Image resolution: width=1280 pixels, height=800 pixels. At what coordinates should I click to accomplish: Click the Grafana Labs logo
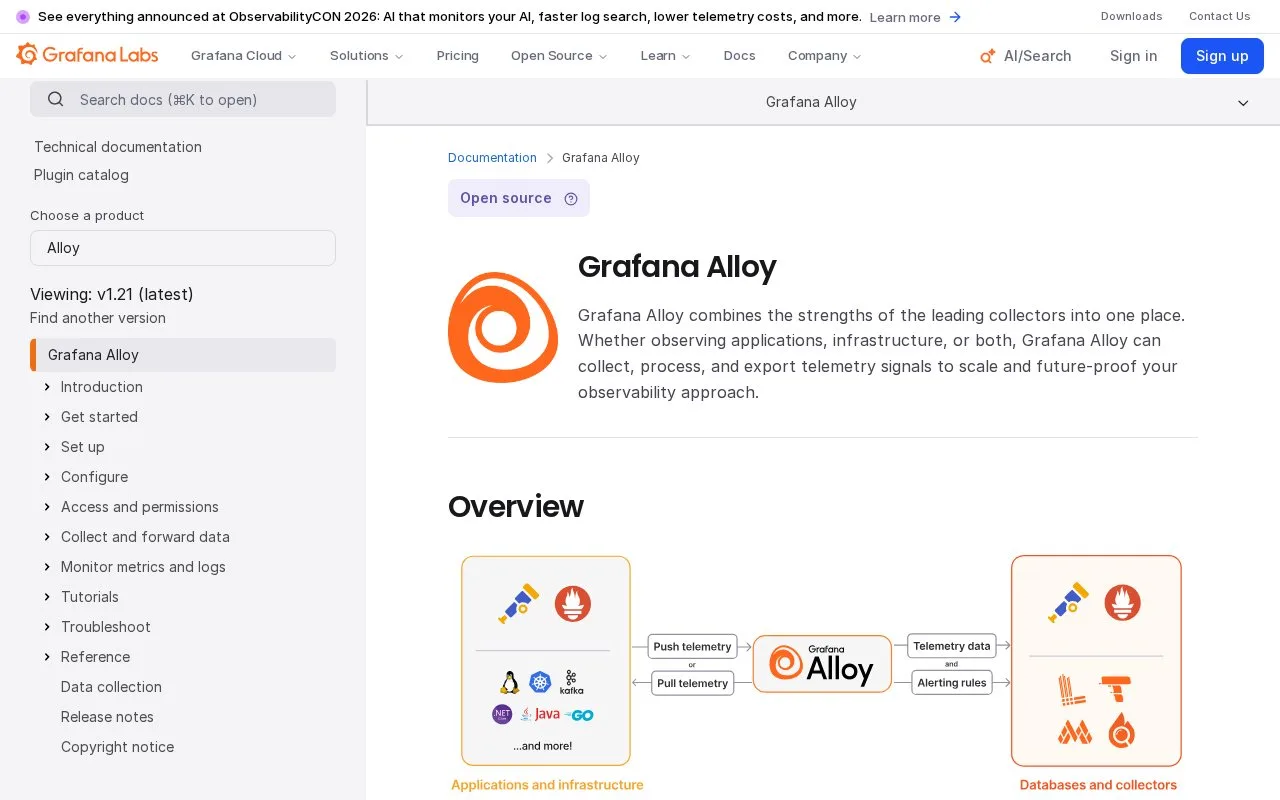point(87,55)
